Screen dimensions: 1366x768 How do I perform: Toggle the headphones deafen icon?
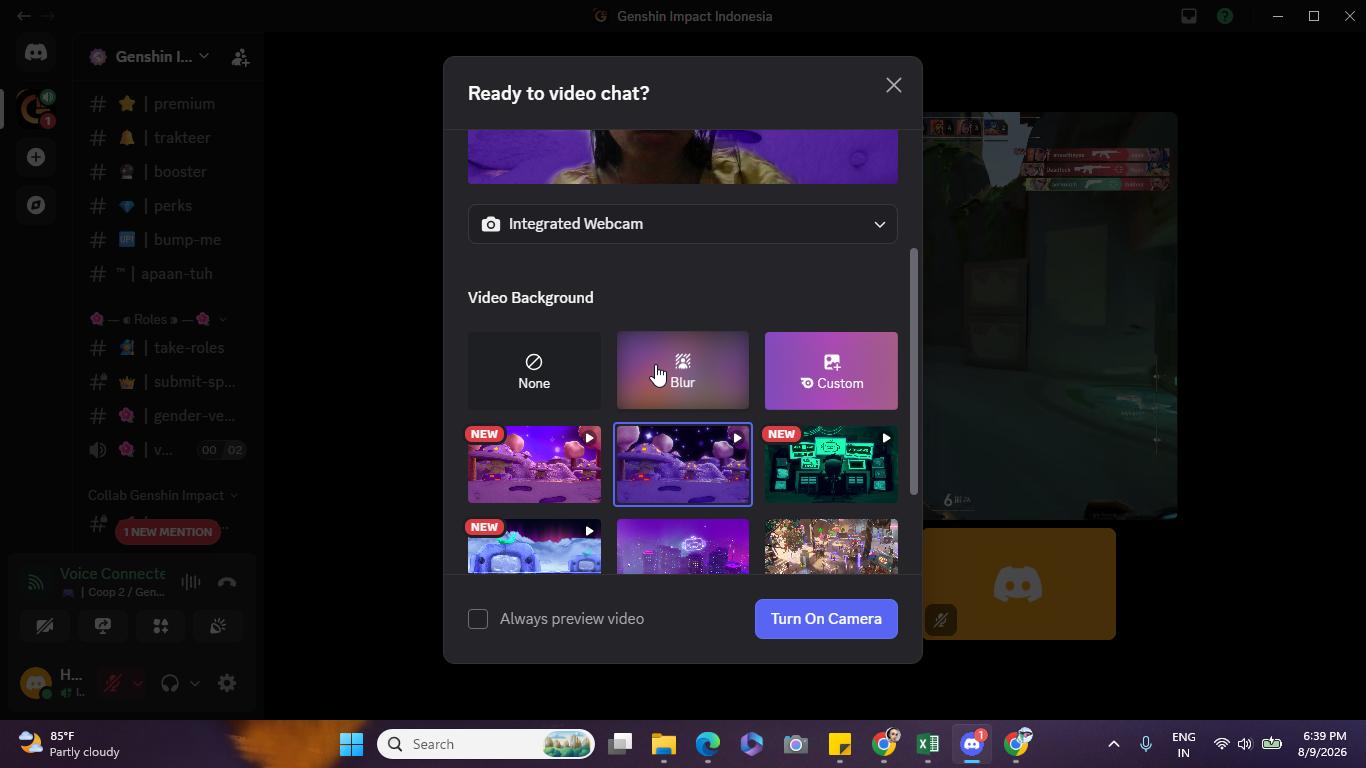[170, 683]
